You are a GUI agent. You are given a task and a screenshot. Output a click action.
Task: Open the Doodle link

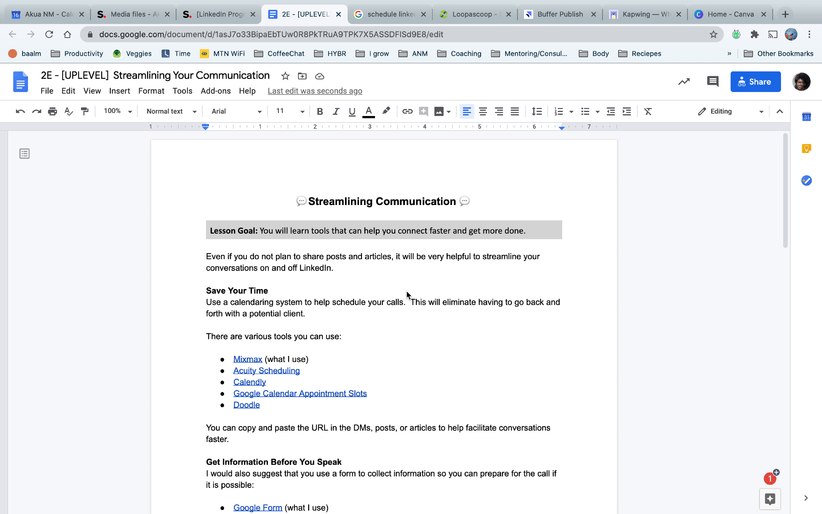(x=246, y=405)
